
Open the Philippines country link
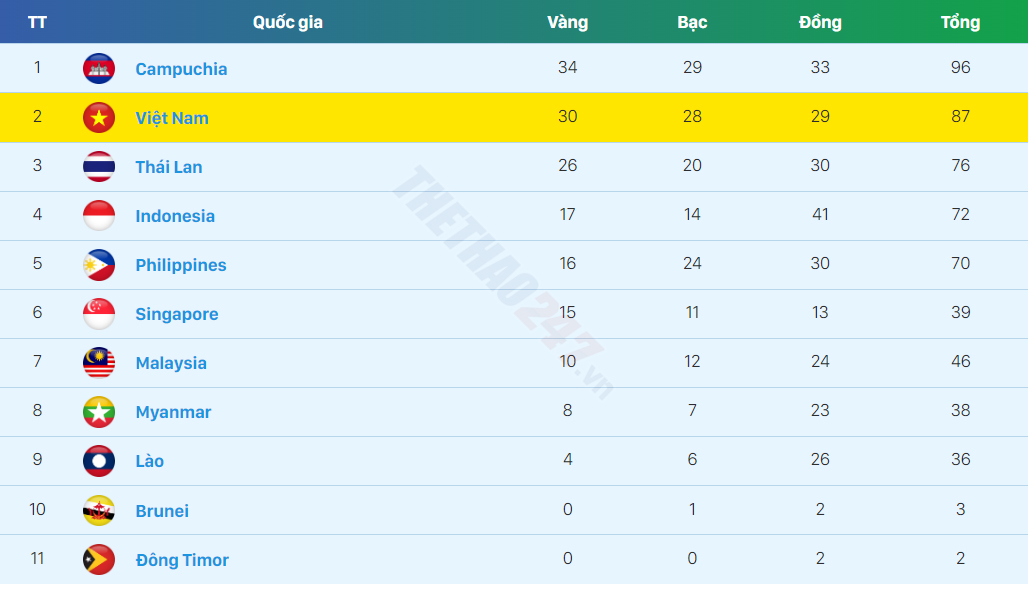[181, 265]
